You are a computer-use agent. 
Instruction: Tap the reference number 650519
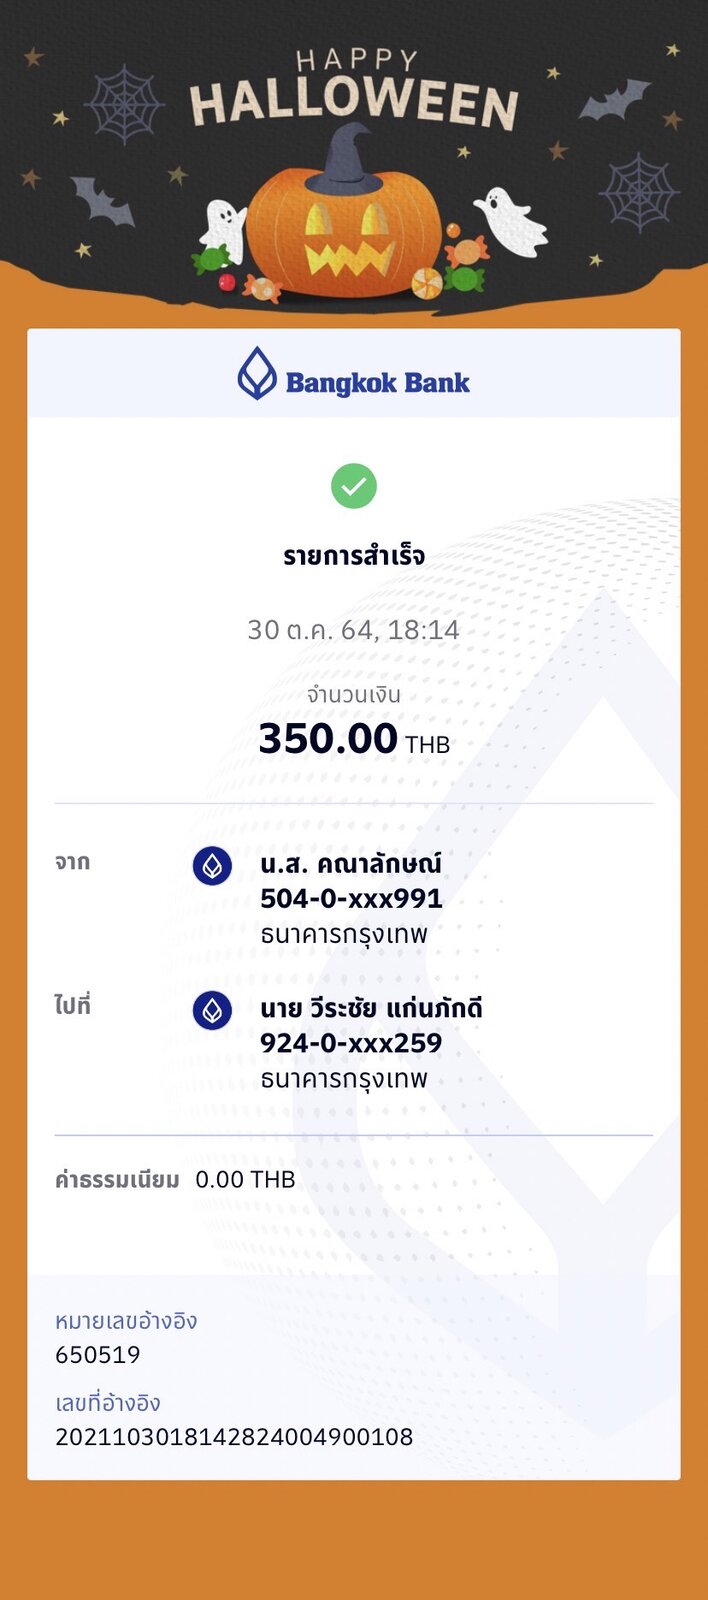pyautogui.click(x=98, y=1355)
